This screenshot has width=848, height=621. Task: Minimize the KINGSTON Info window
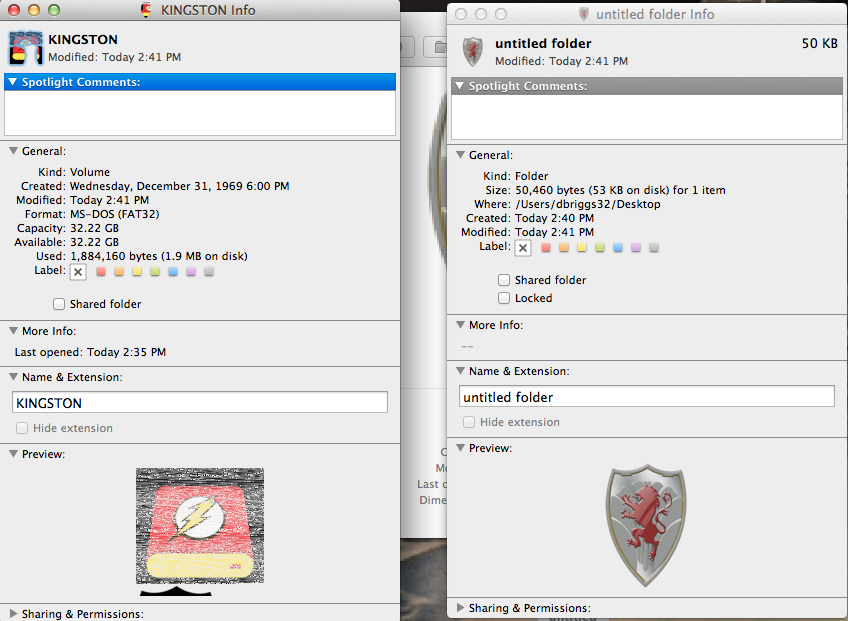pyautogui.click(x=34, y=10)
